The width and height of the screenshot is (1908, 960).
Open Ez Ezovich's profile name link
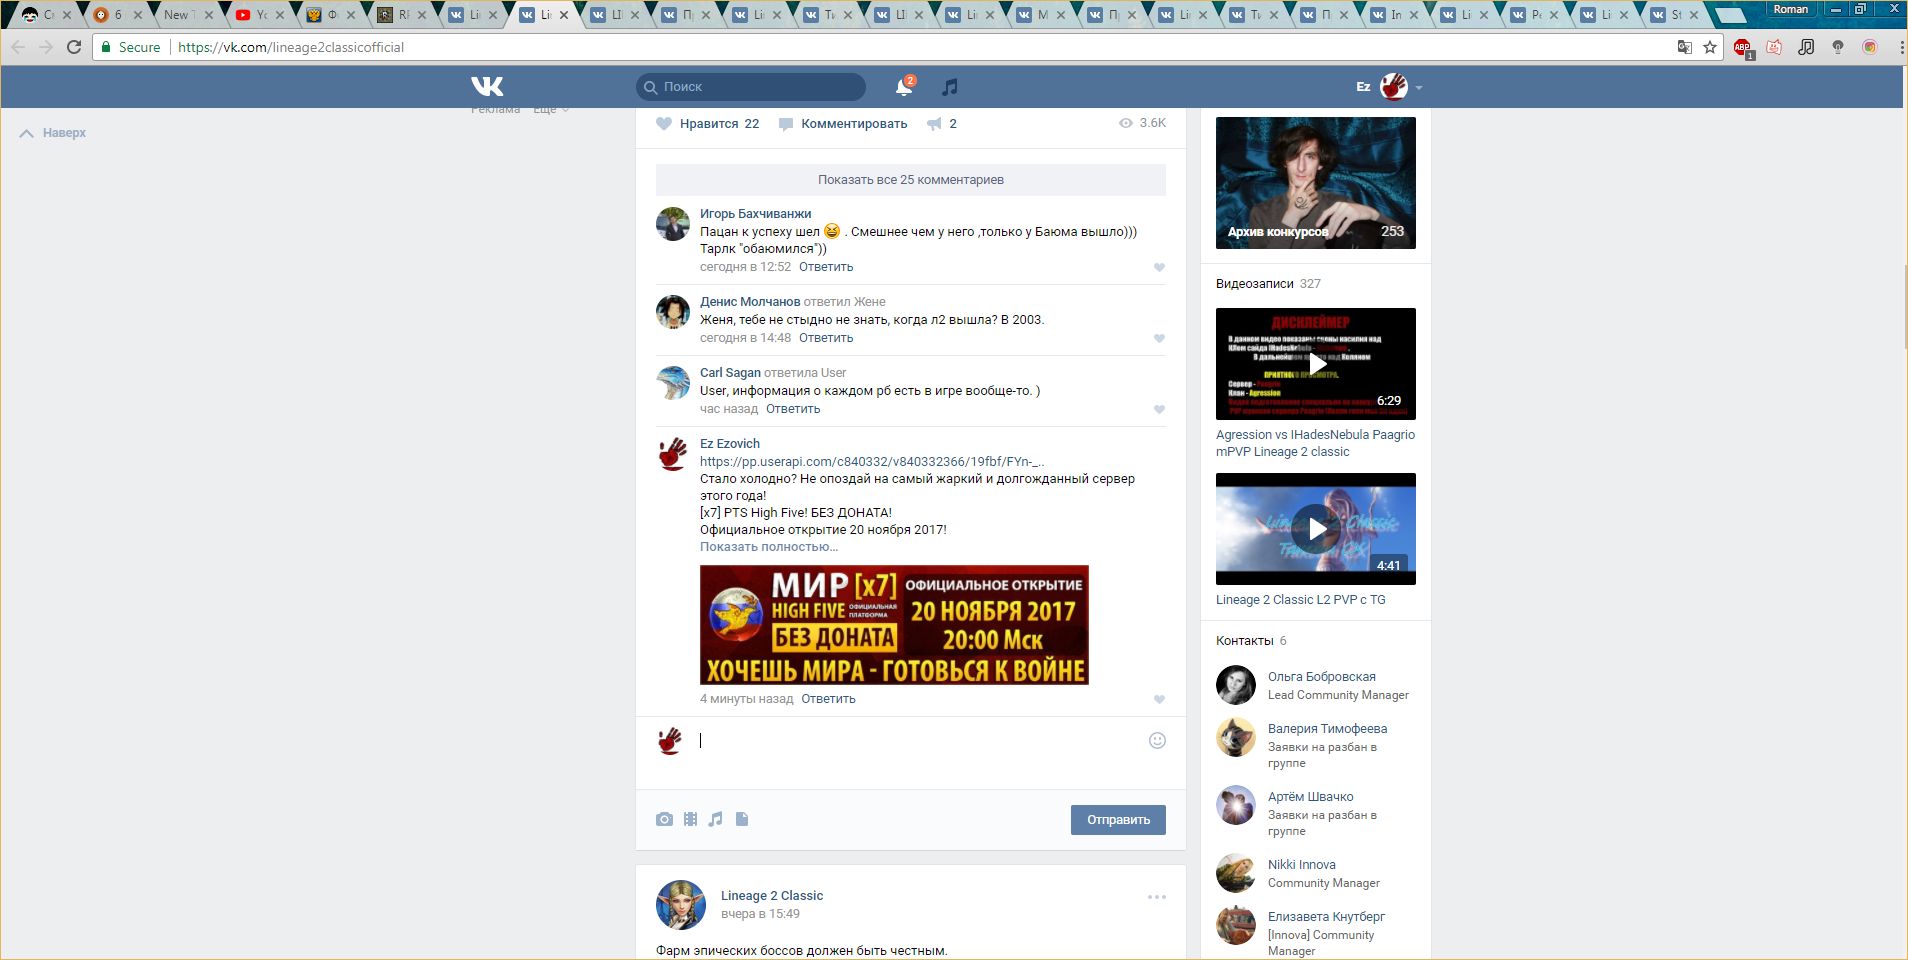pos(730,444)
